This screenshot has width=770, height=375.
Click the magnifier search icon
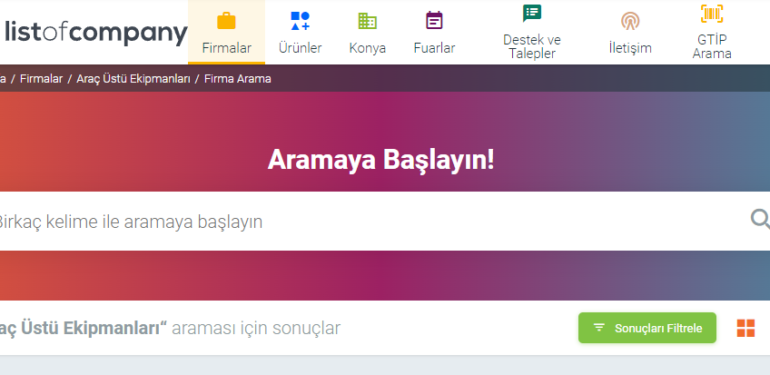[x=760, y=219]
